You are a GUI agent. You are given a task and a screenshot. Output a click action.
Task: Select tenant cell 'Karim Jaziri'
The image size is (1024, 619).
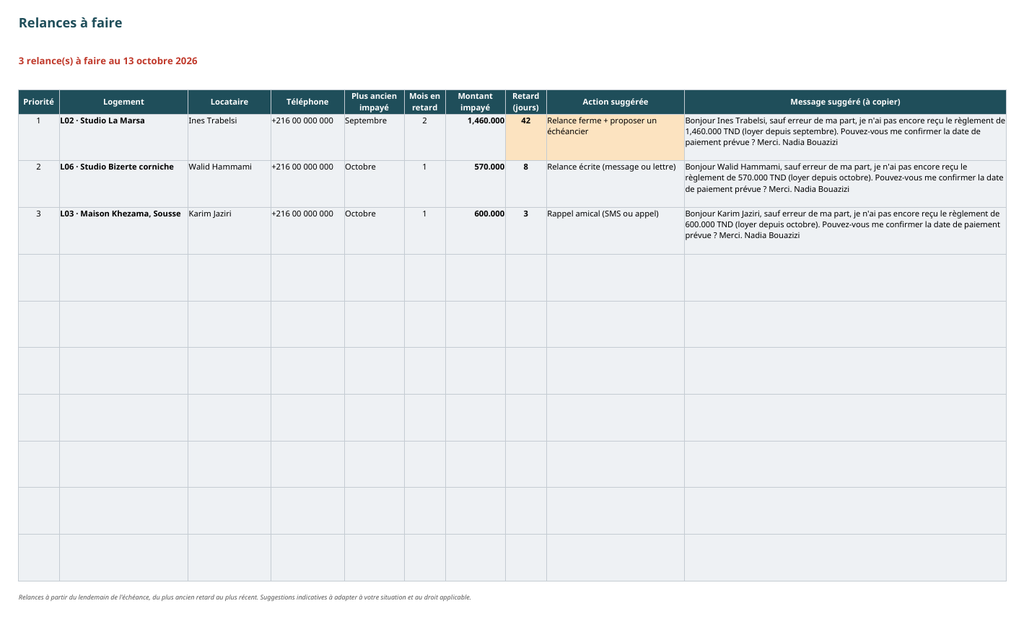[229, 231]
